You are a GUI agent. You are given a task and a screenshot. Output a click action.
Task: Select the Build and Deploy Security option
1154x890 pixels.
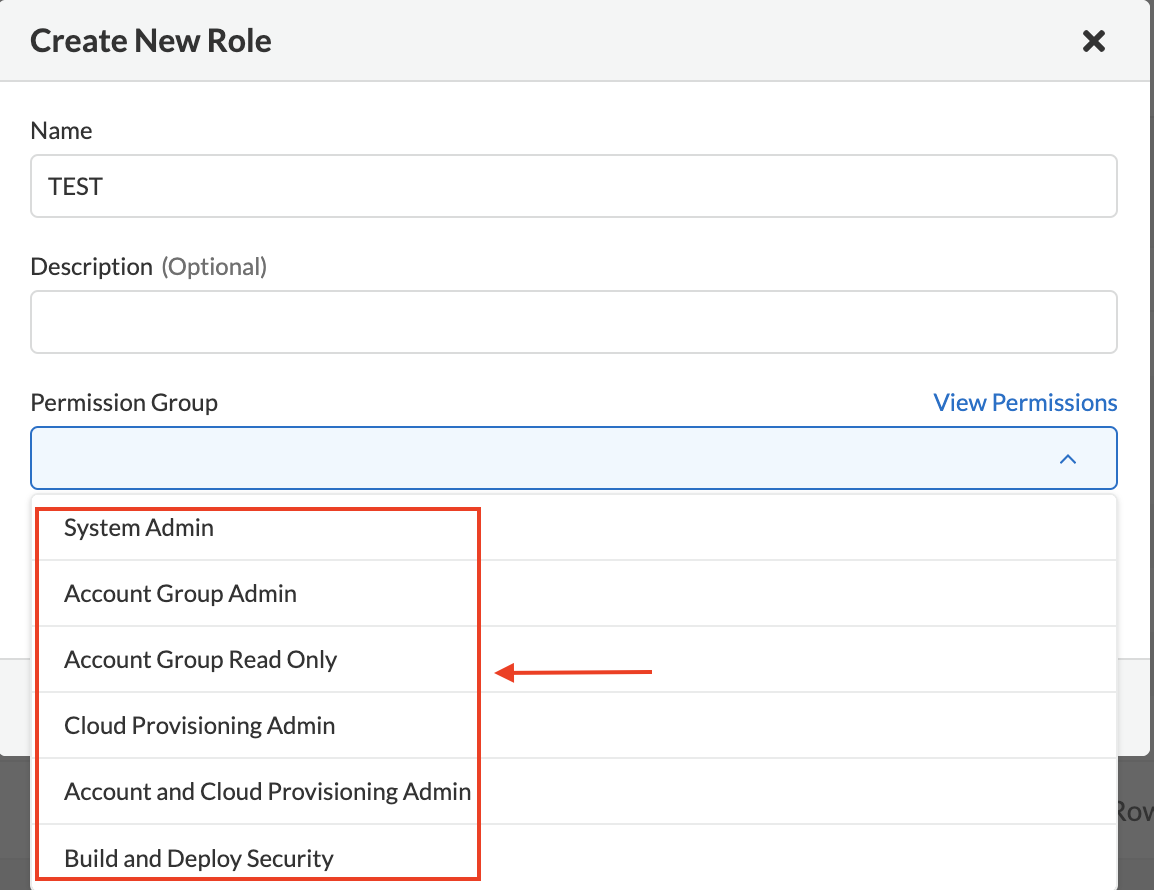click(x=198, y=858)
